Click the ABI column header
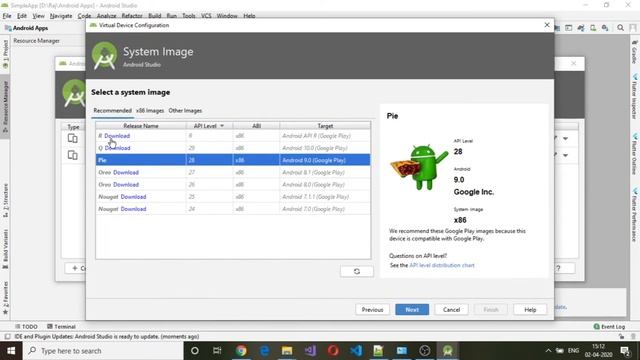The width and height of the screenshot is (640, 360). coord(256,126)
